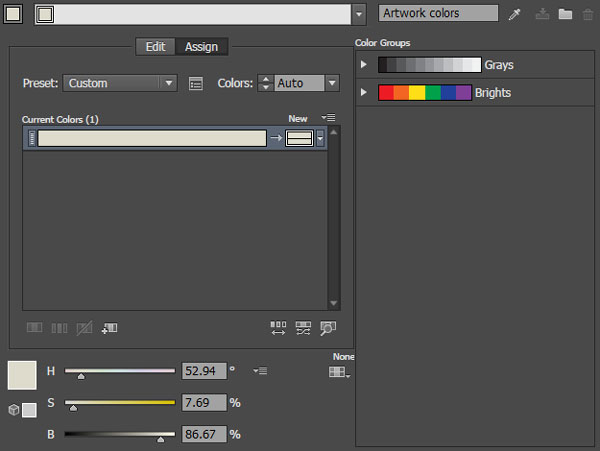Expand the Brights color group
The width and height of the screenshot is (600, 451).
(x=364, y=92)
